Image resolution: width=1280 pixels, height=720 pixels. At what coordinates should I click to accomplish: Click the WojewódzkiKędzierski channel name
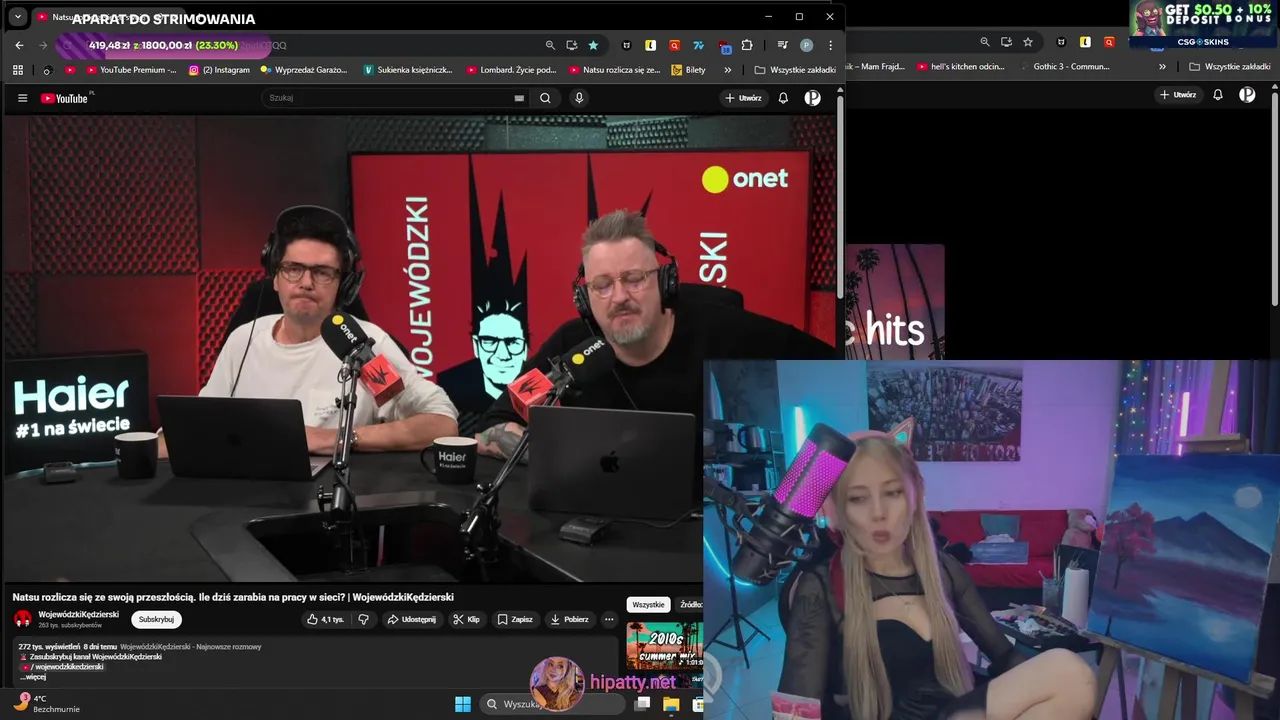click(78, 614)
